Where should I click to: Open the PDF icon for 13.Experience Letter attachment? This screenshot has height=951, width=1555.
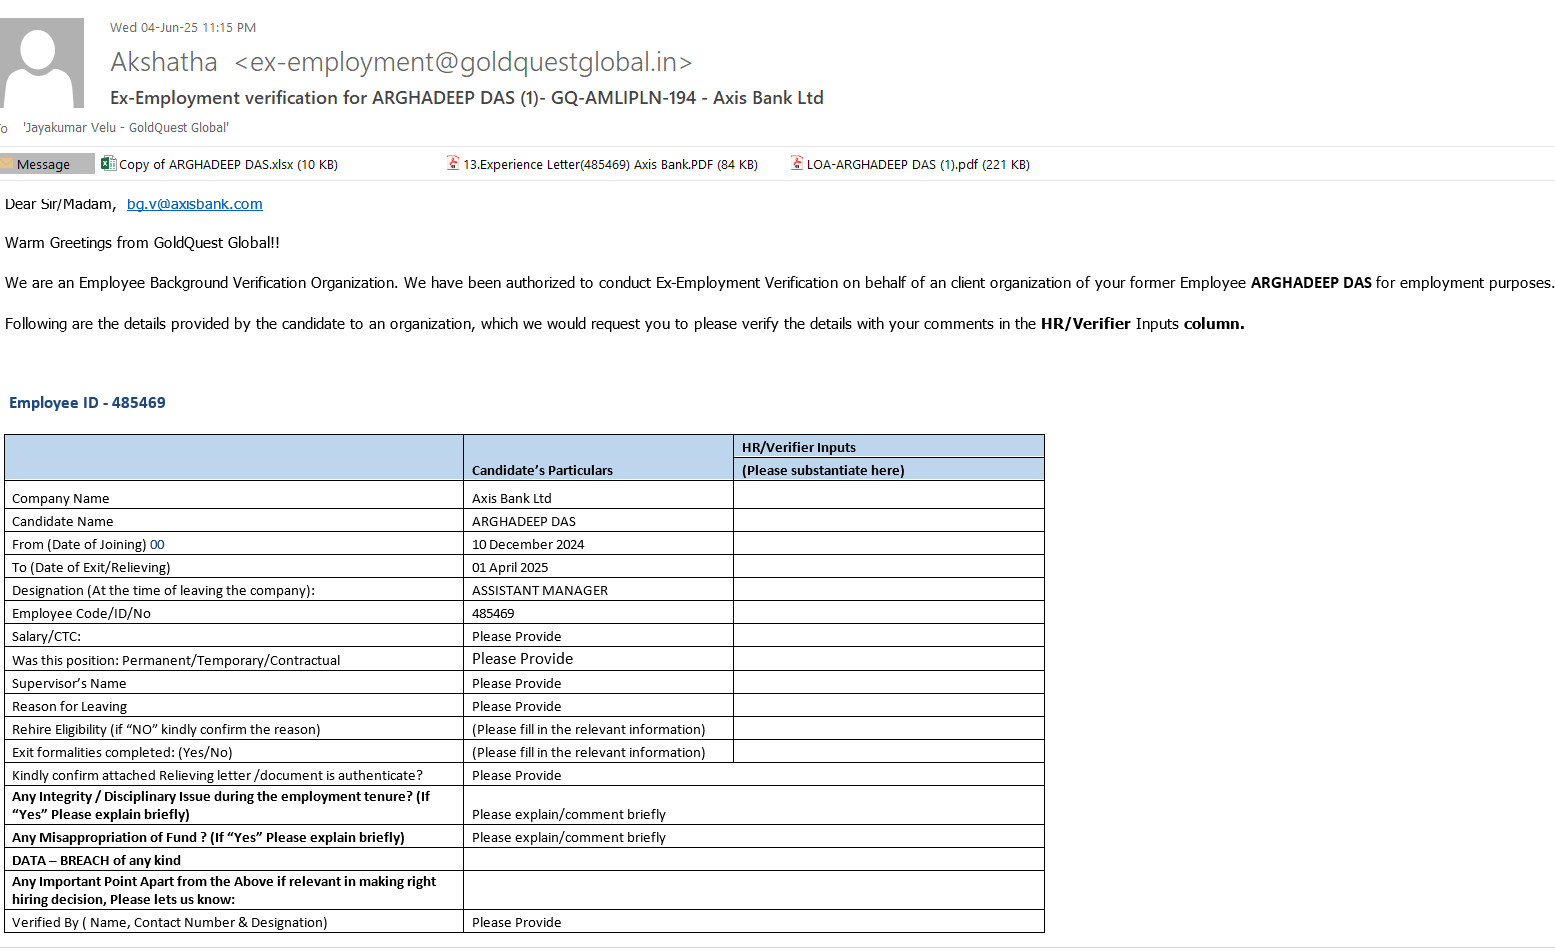click(x=453, y=164)
